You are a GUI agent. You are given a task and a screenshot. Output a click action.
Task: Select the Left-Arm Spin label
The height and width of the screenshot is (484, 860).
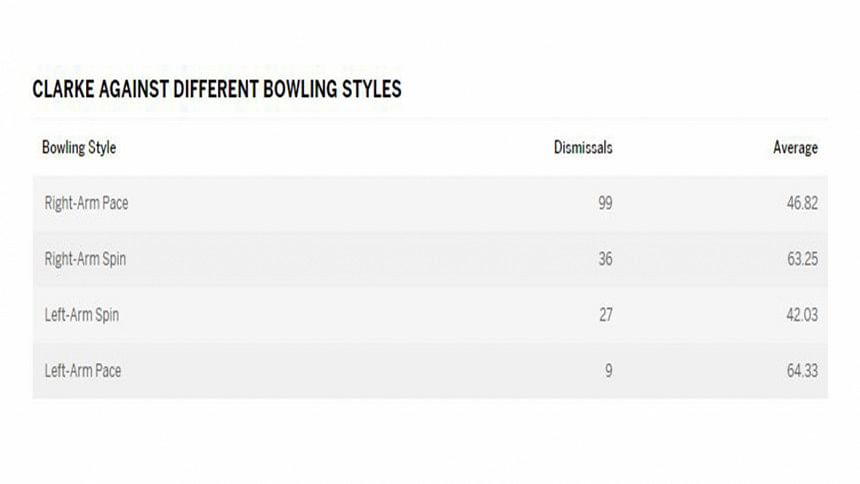click(x=82, y=315)
